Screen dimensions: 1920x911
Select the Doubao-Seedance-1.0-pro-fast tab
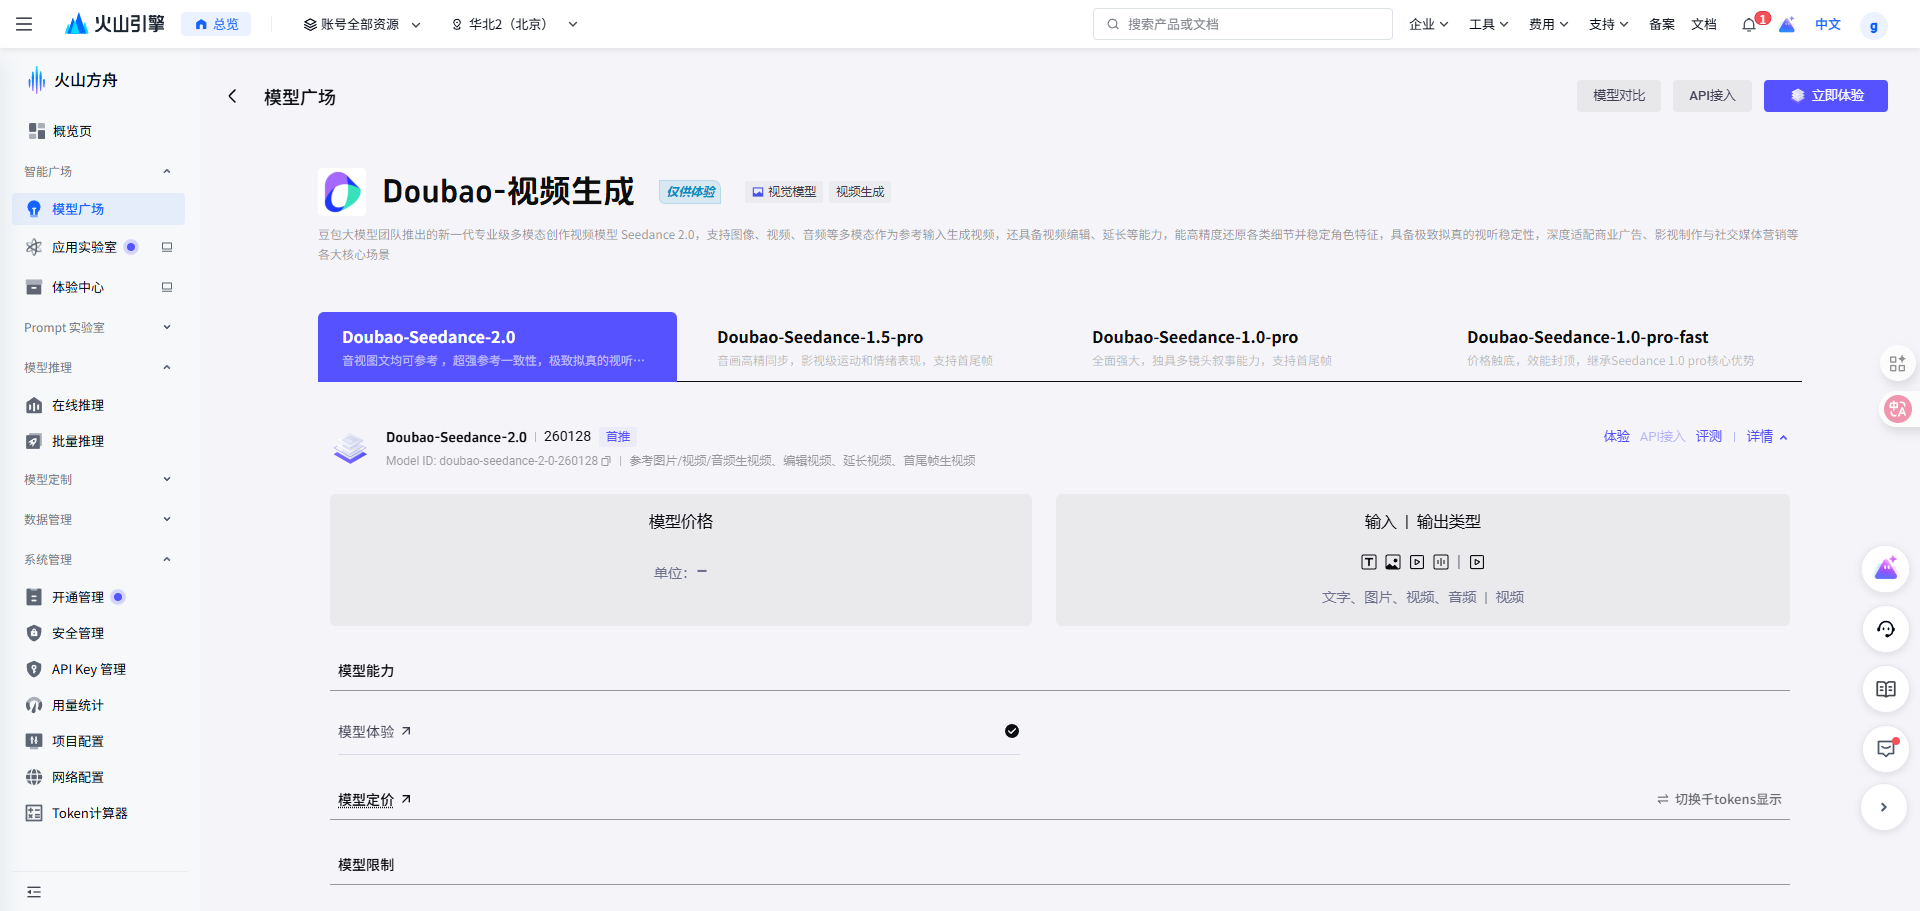(x=1622, y=346)
